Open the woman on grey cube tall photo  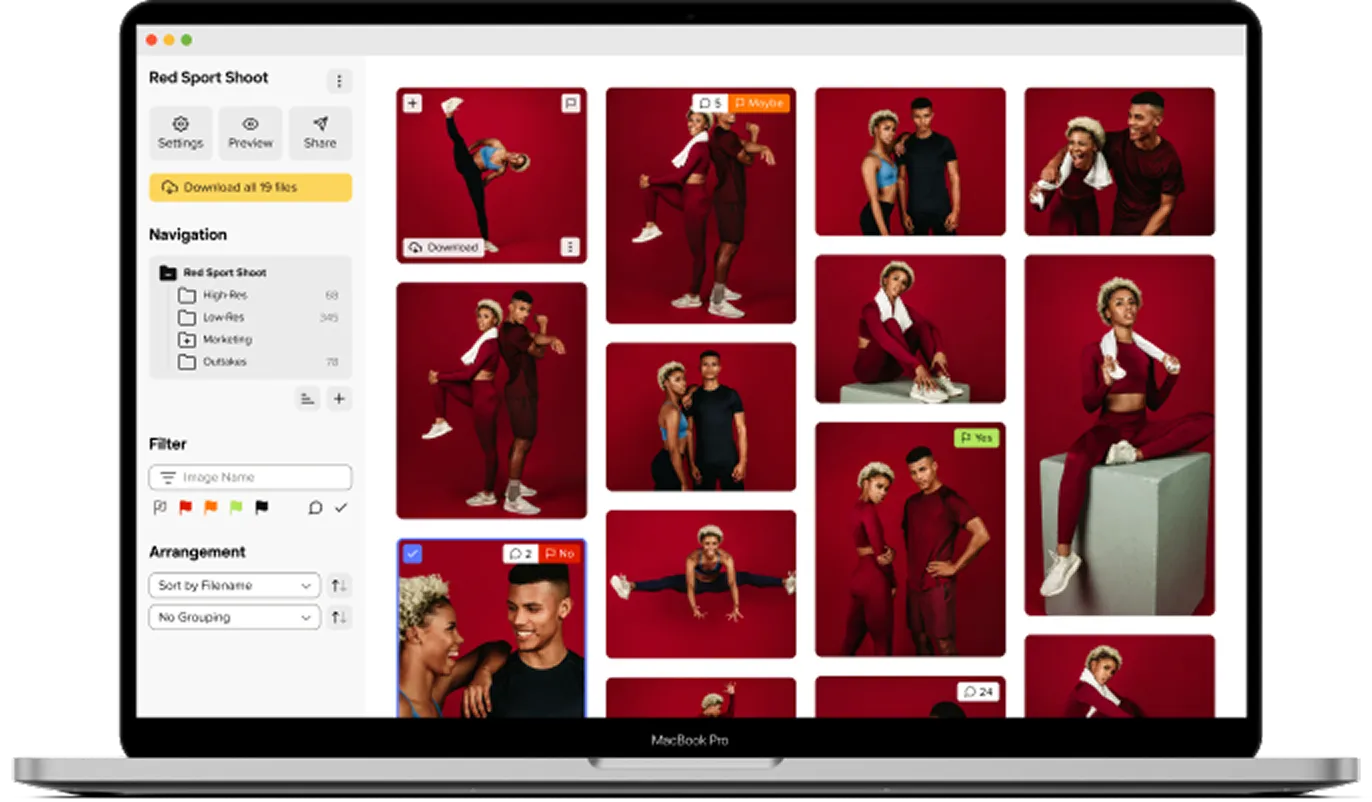[x=1120, y=435]
